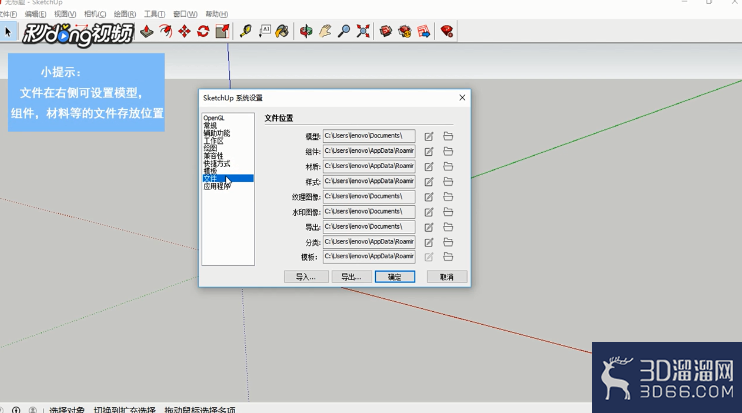
Task: Click the 纹理图像 path input field
Action: (369, 196)
